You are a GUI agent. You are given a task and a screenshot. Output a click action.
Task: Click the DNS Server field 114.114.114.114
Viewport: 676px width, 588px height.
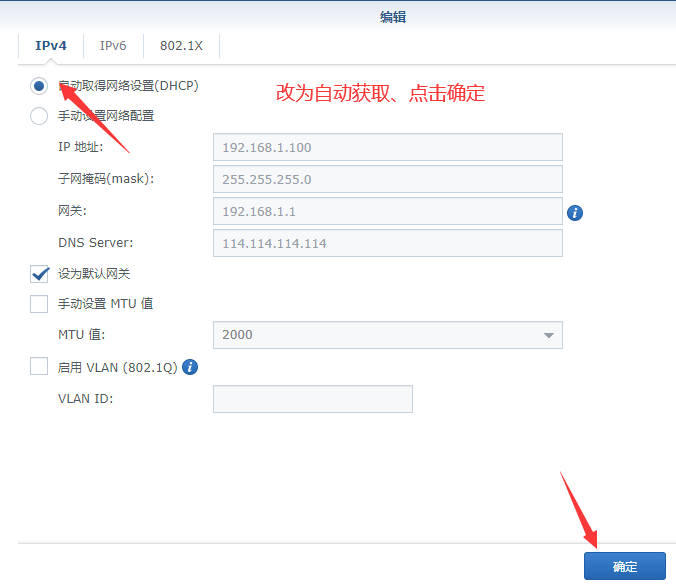pyautogui.click(x=388, y=243)
